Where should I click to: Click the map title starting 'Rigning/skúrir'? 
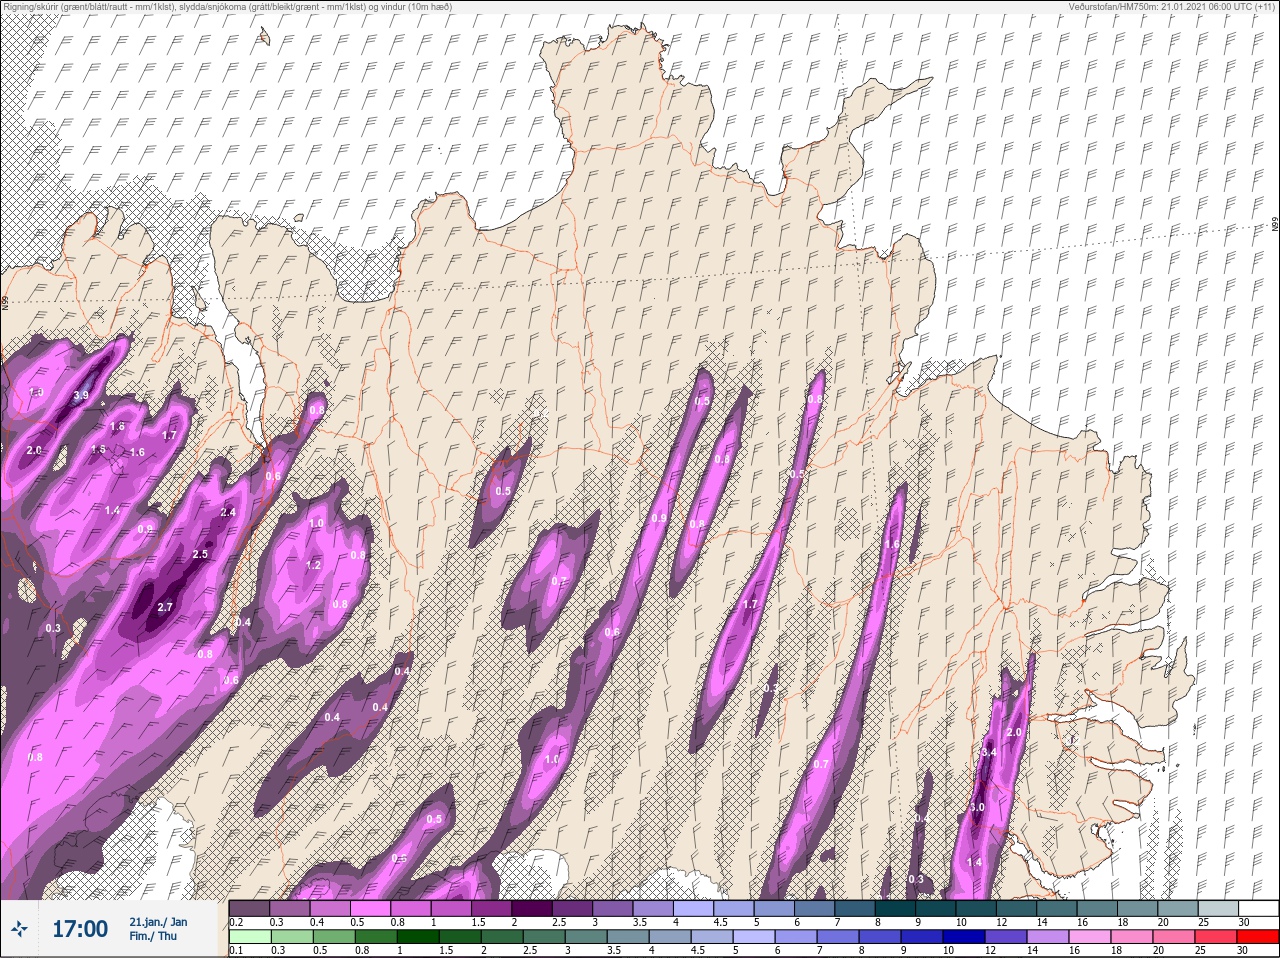(x=227, y=7)
